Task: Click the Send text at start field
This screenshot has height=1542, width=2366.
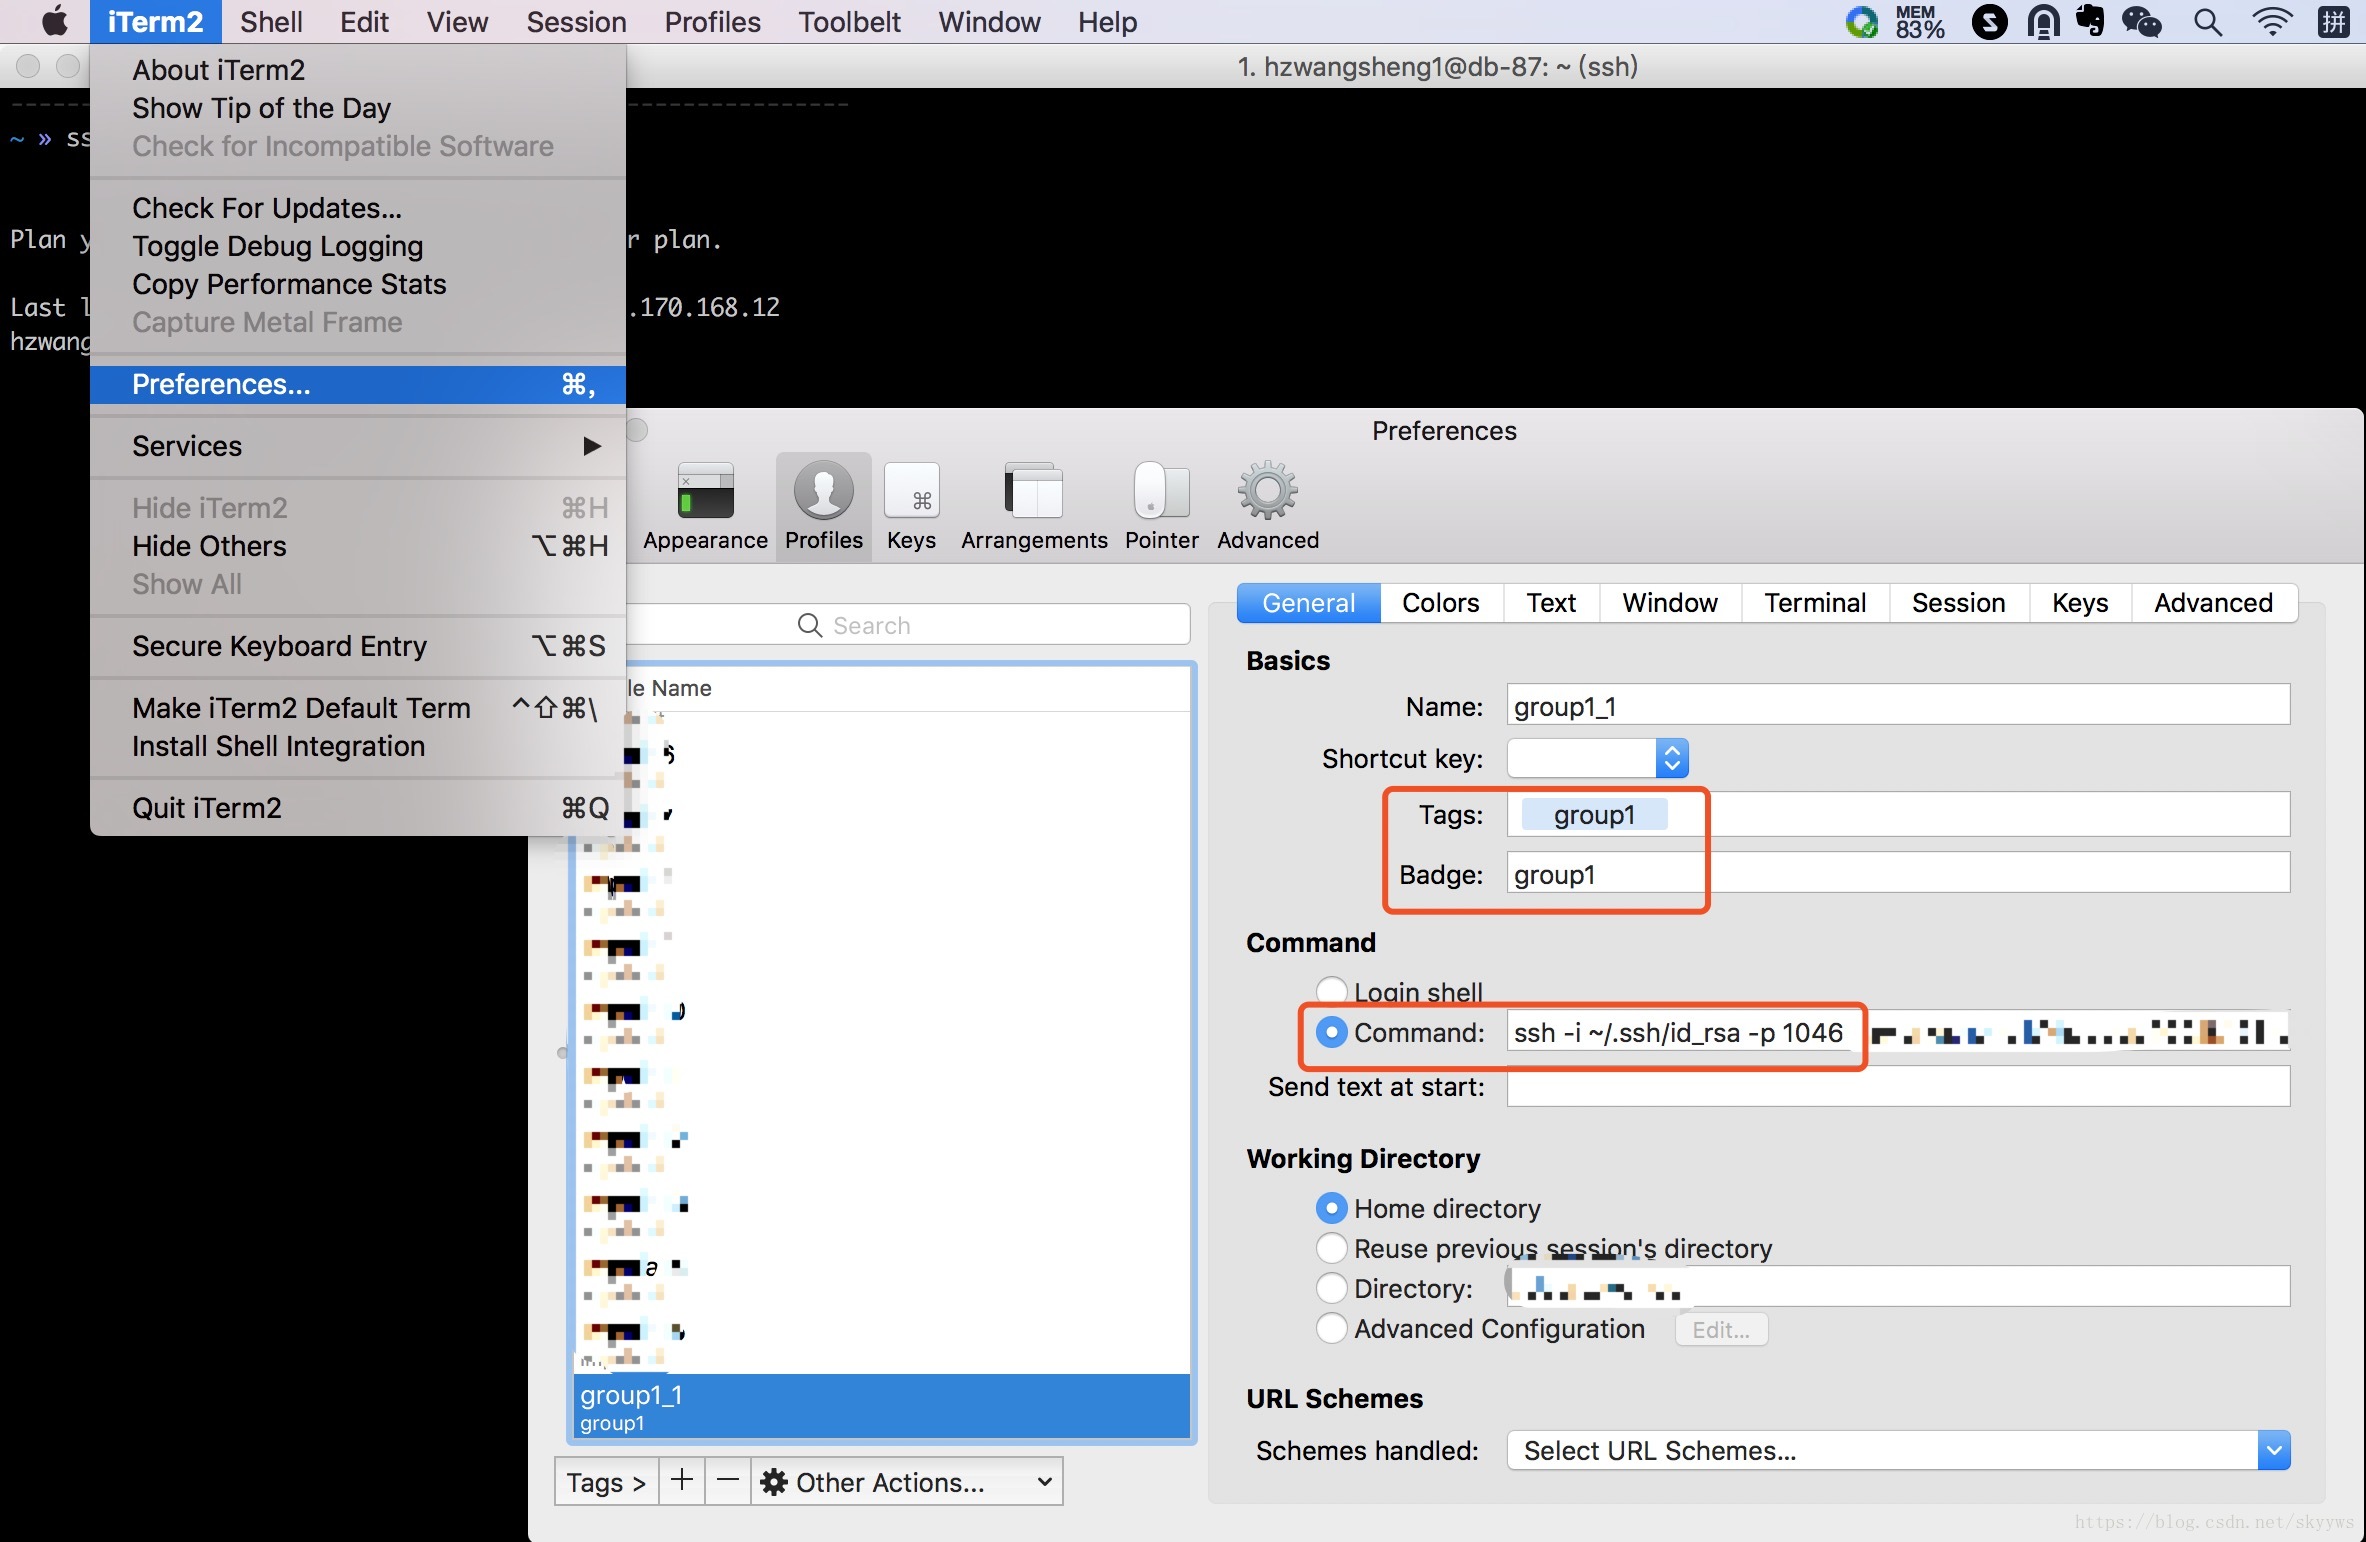Action: click(x=1898, y=1086)
